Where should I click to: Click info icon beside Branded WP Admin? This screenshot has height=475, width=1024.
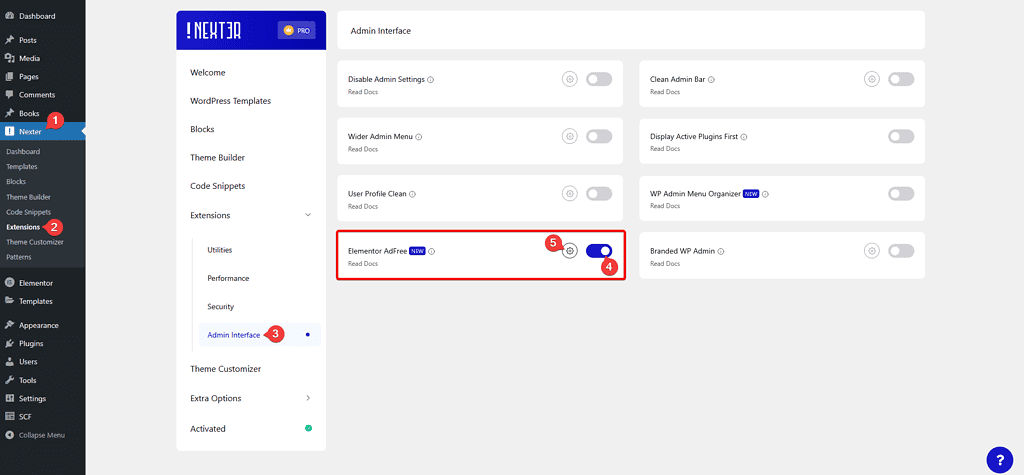tap(721, 251)
